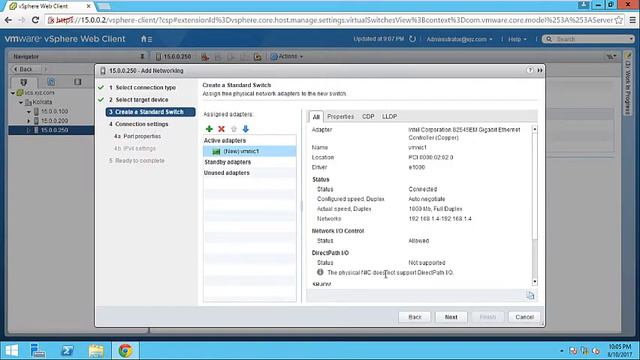Viewport: 640px width, 360px height.
Task: Switch to the Properties tab
Action: point(340,116)
